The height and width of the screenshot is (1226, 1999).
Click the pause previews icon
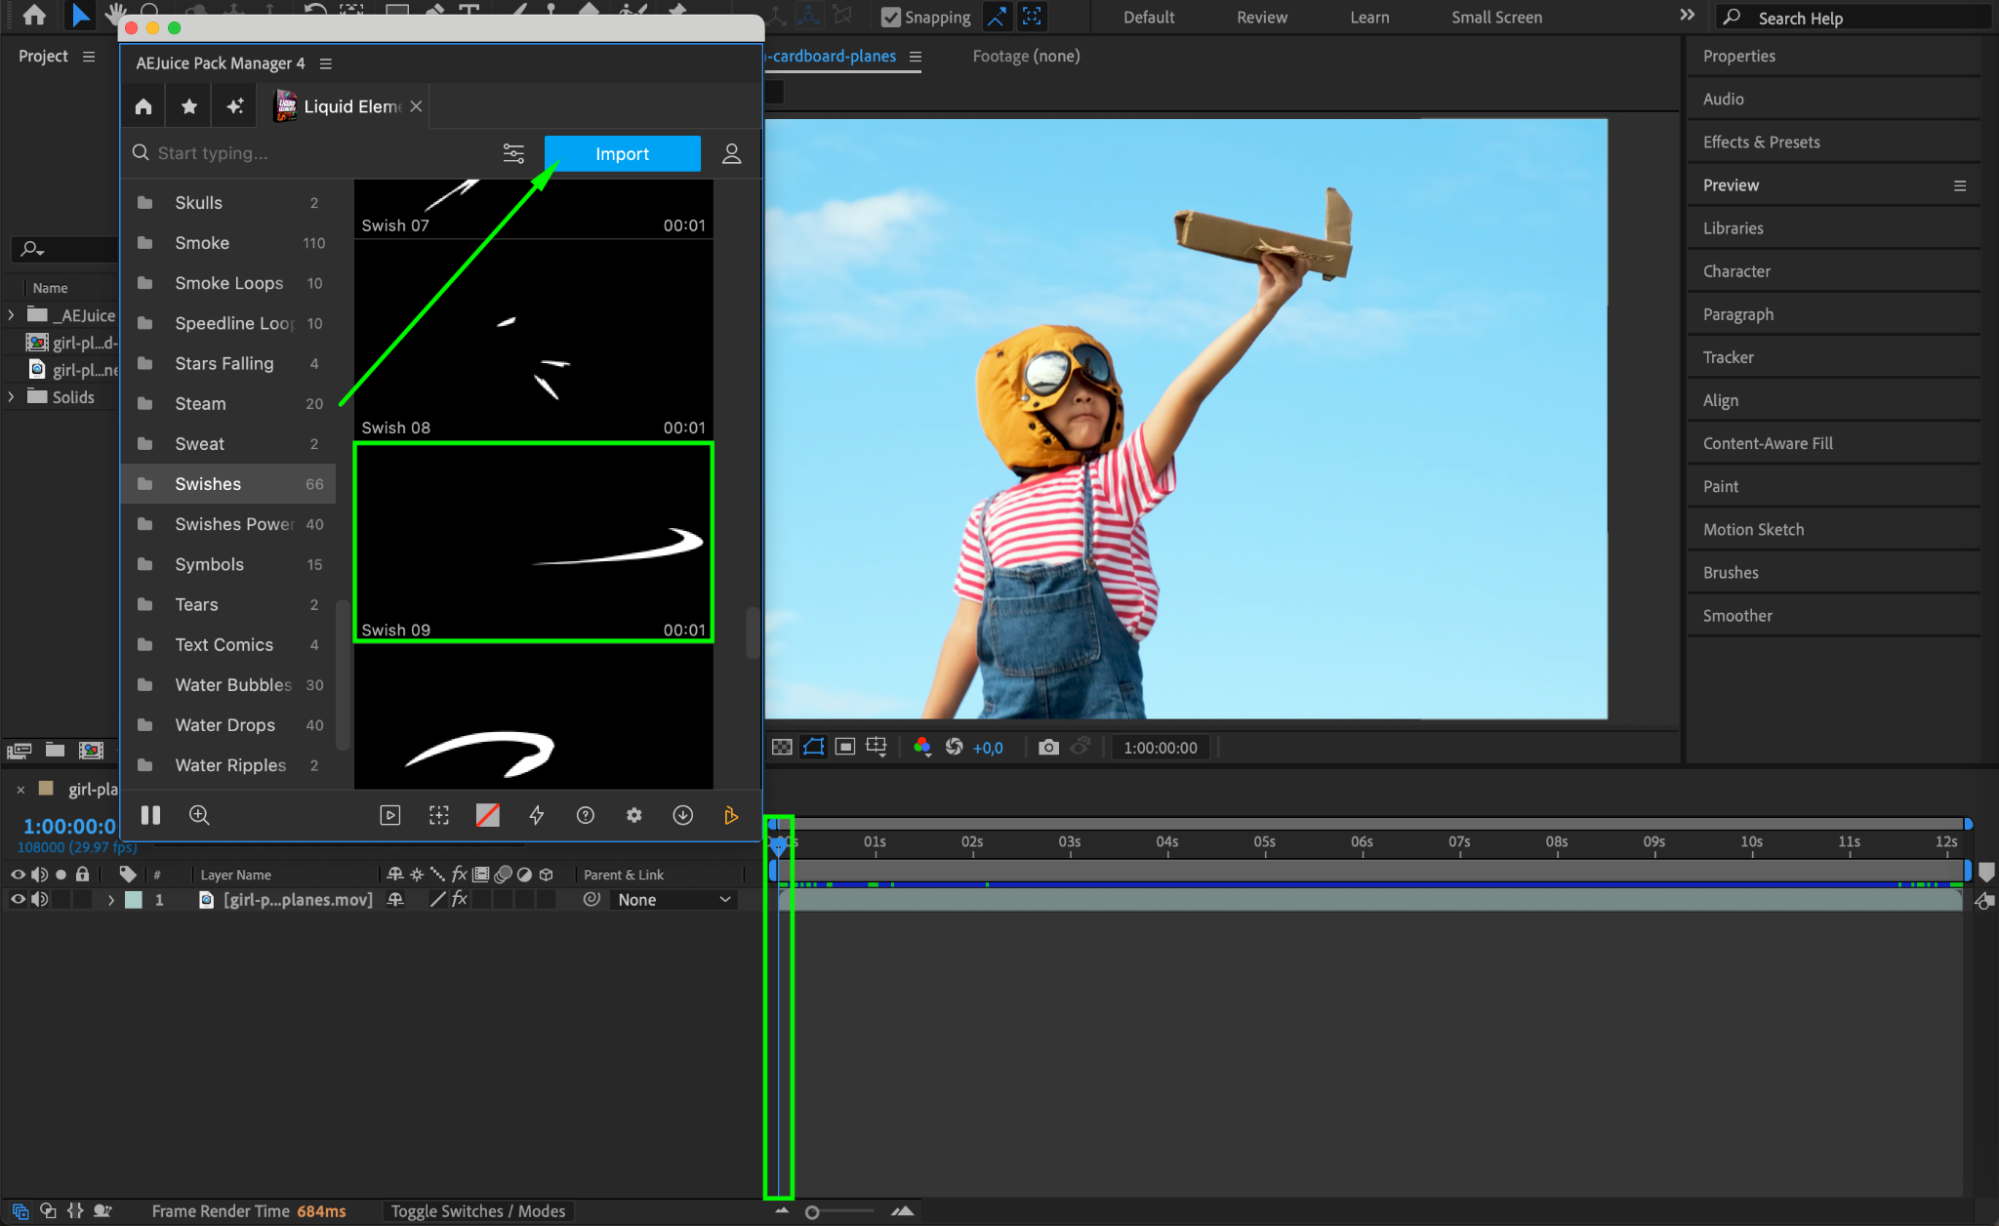point(150,815)
